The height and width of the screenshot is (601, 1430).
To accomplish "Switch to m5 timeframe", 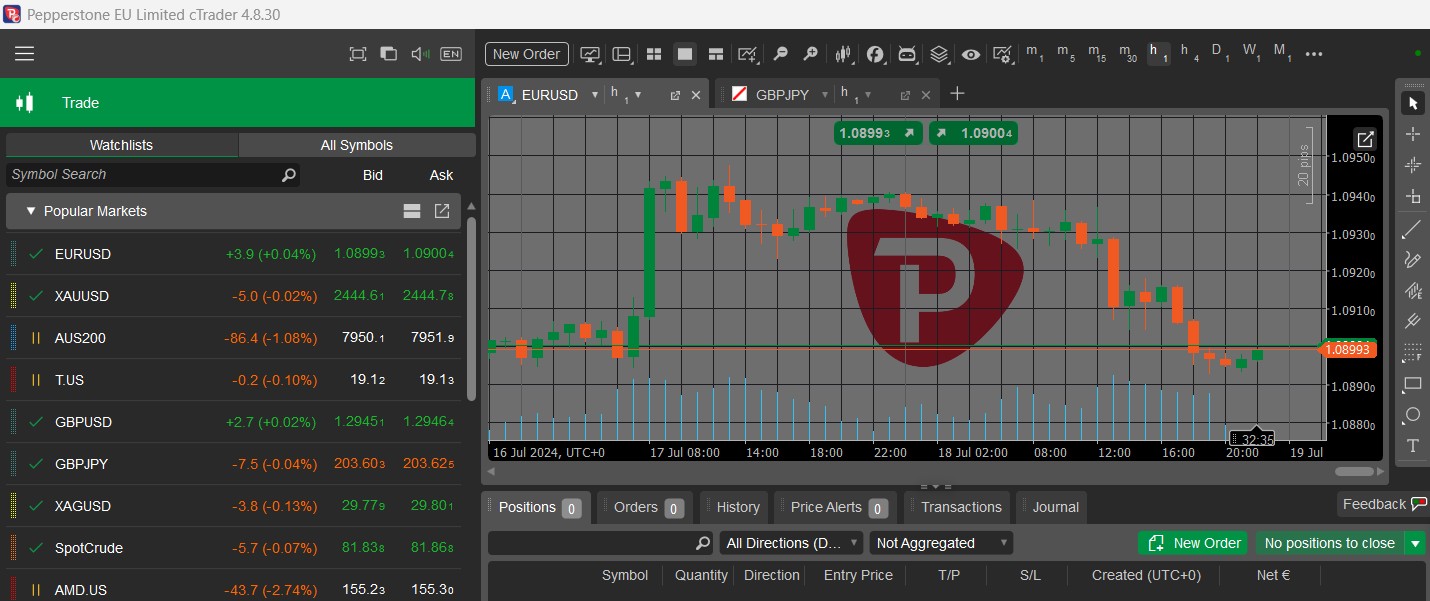I will (x=1066, y=53).
